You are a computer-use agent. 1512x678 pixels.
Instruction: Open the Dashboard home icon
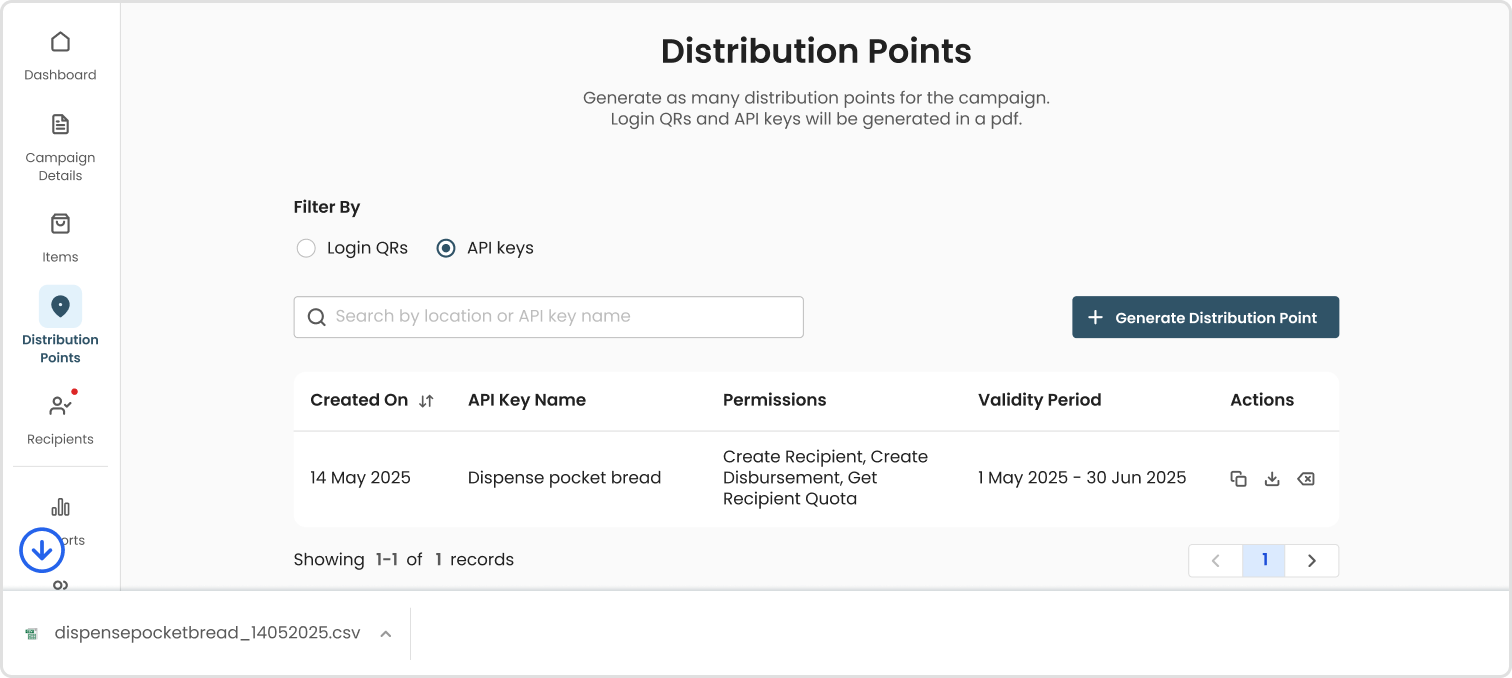[x=60, y=42]
